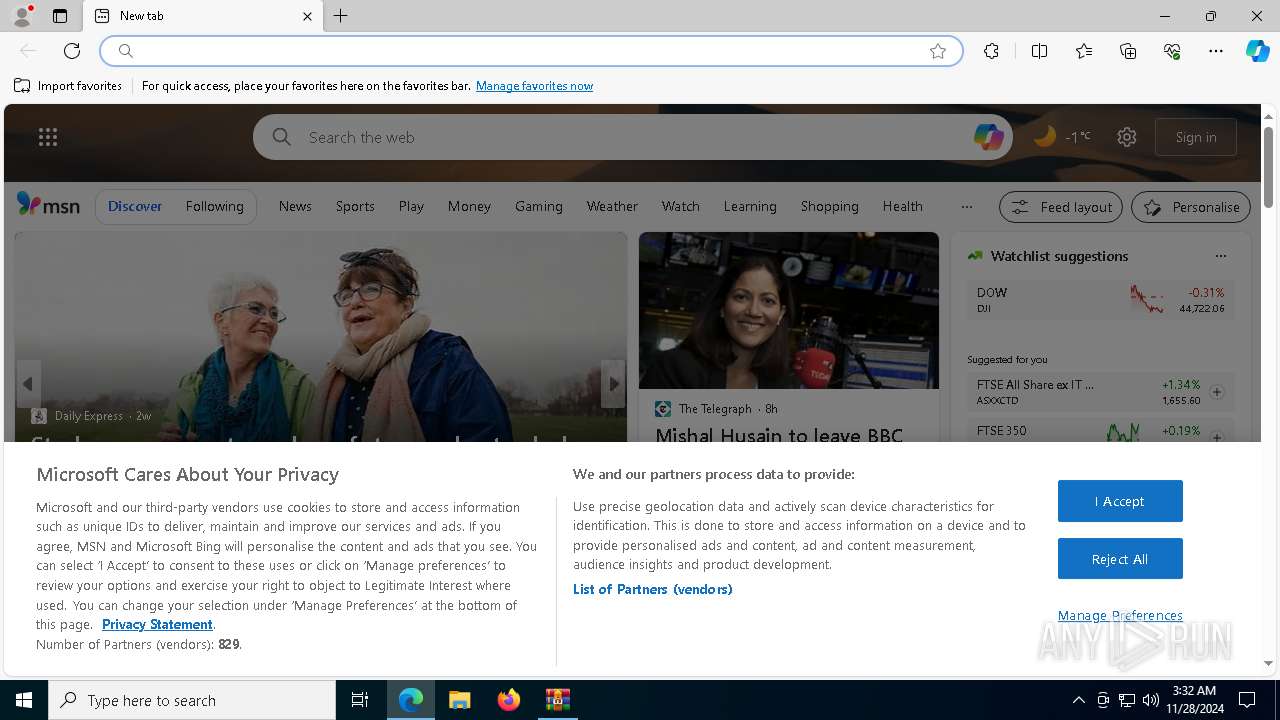Click the browser refresh button
This screenshot has height=720, width=1280.
pyautogui.click(x=72, y=51)
